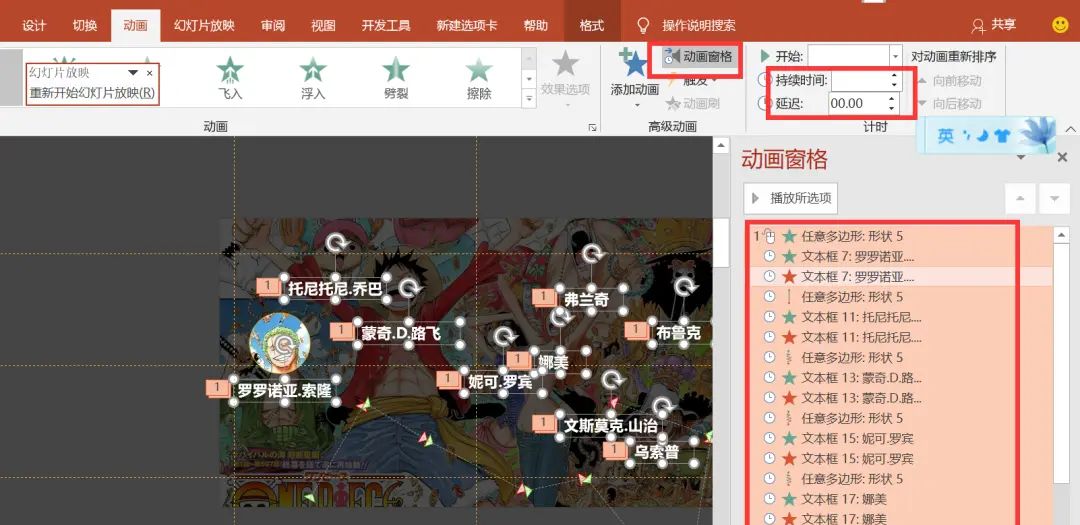The width and height of the screenshot is (1080, 525).
Task: Open the 新建选项卡 ribbon tab
Action: pyautogui.click(x=466, y=25)
